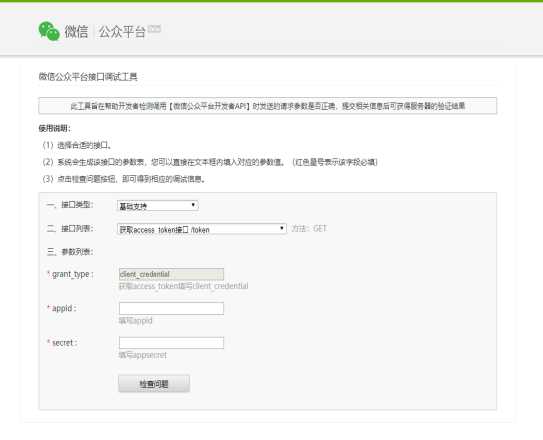Click the 一、接口类型 label
The height and width of the screenshot is (440, 543).
70,205
